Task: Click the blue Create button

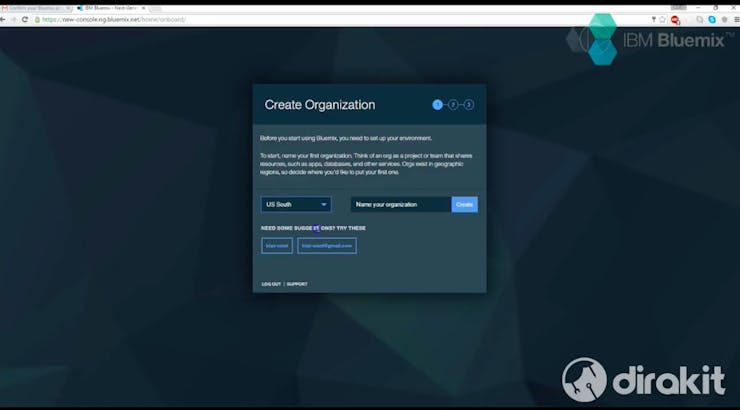Action: 464,204
